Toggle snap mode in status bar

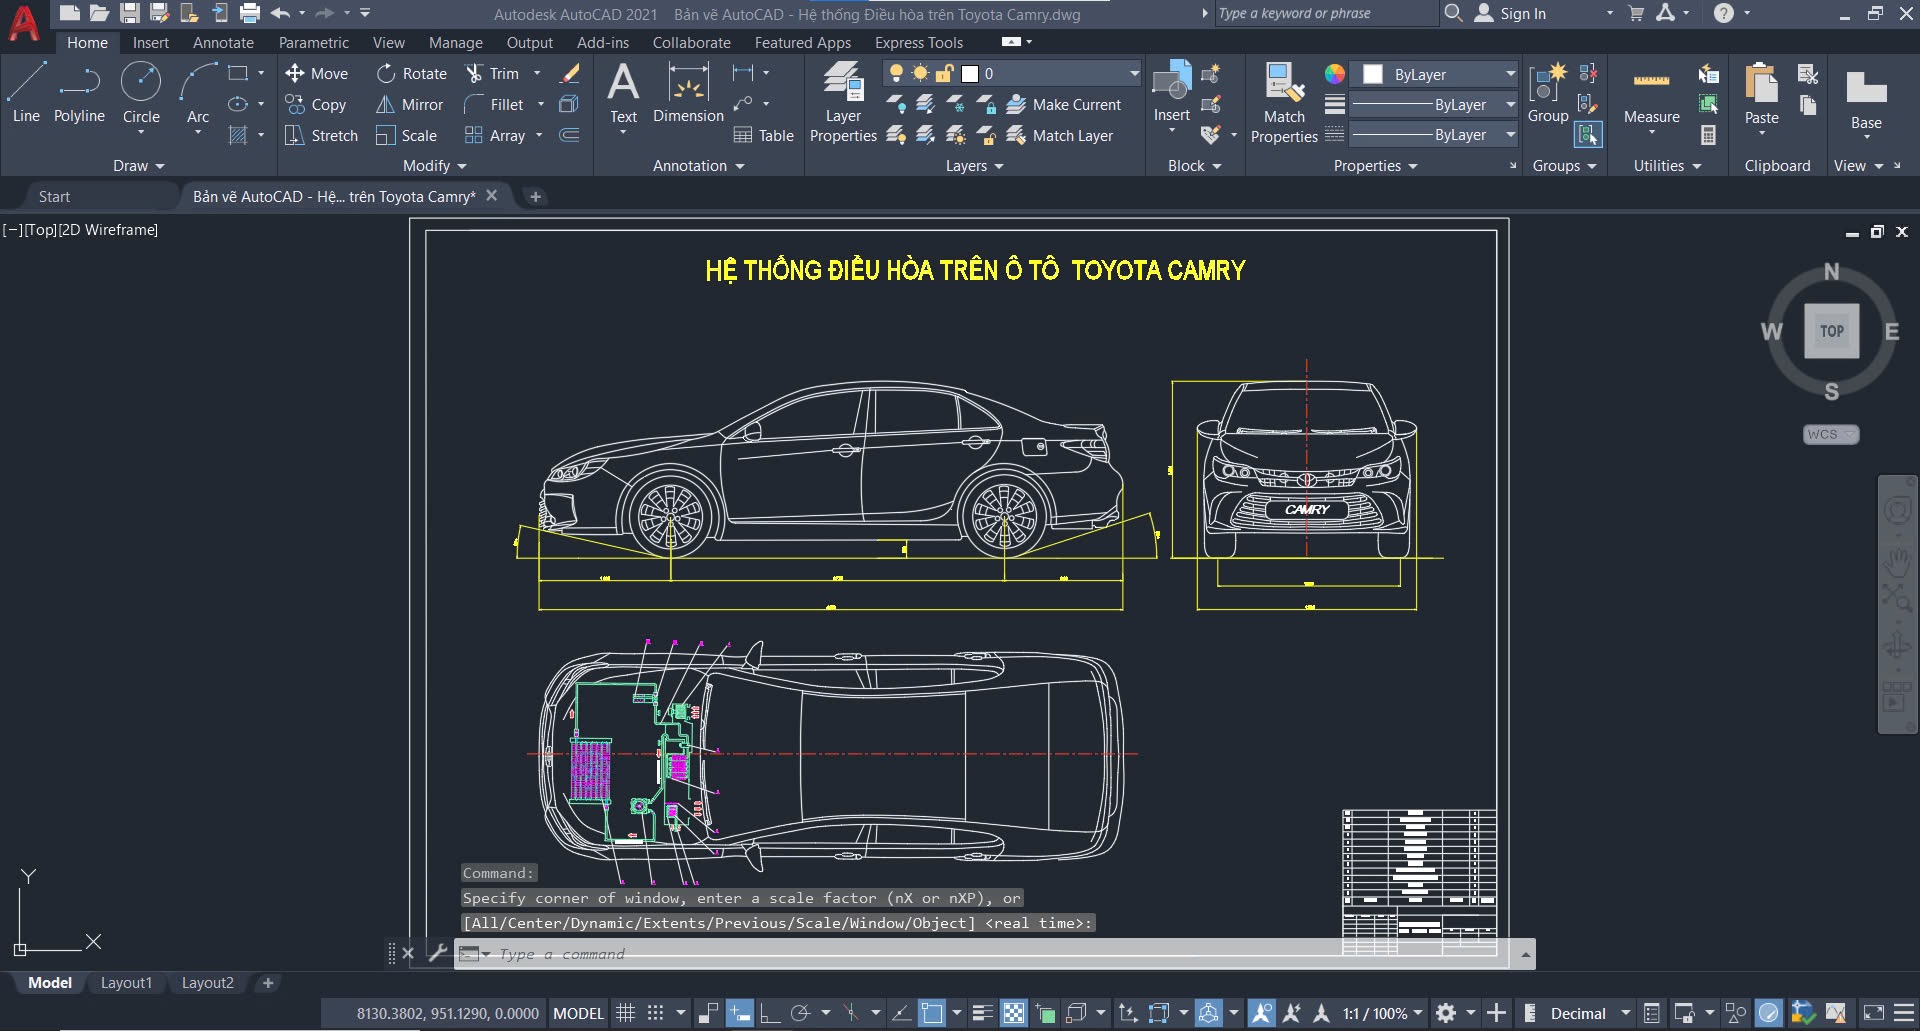pyautogui.click(x=655, y=1013)
